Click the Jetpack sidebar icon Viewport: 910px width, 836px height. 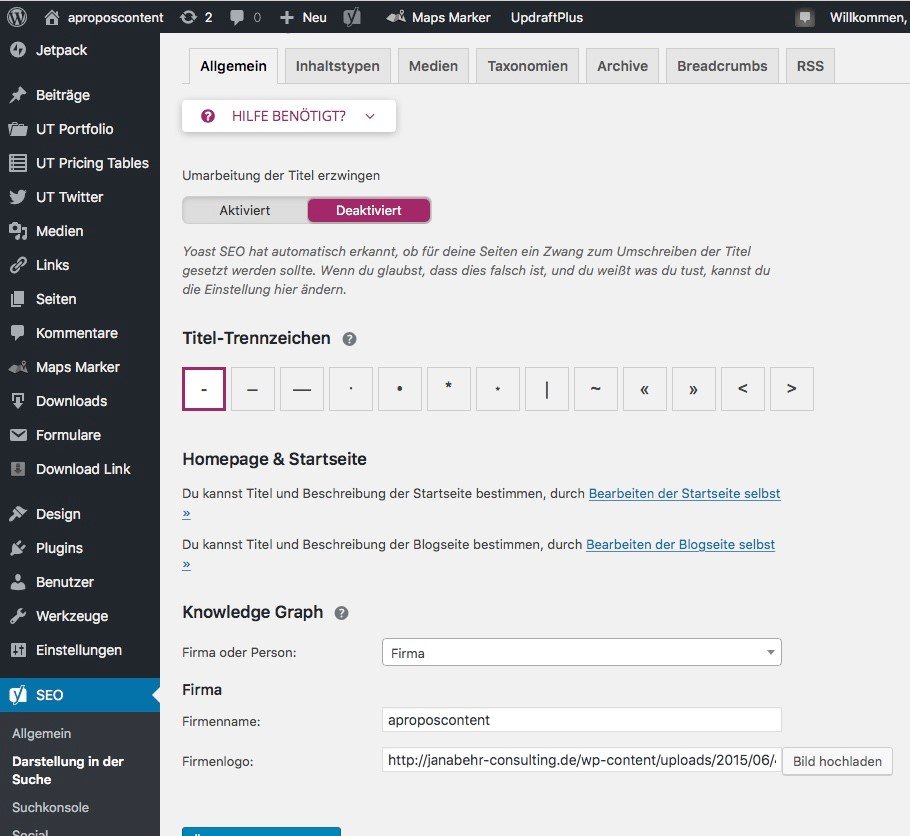coord(18,50)
